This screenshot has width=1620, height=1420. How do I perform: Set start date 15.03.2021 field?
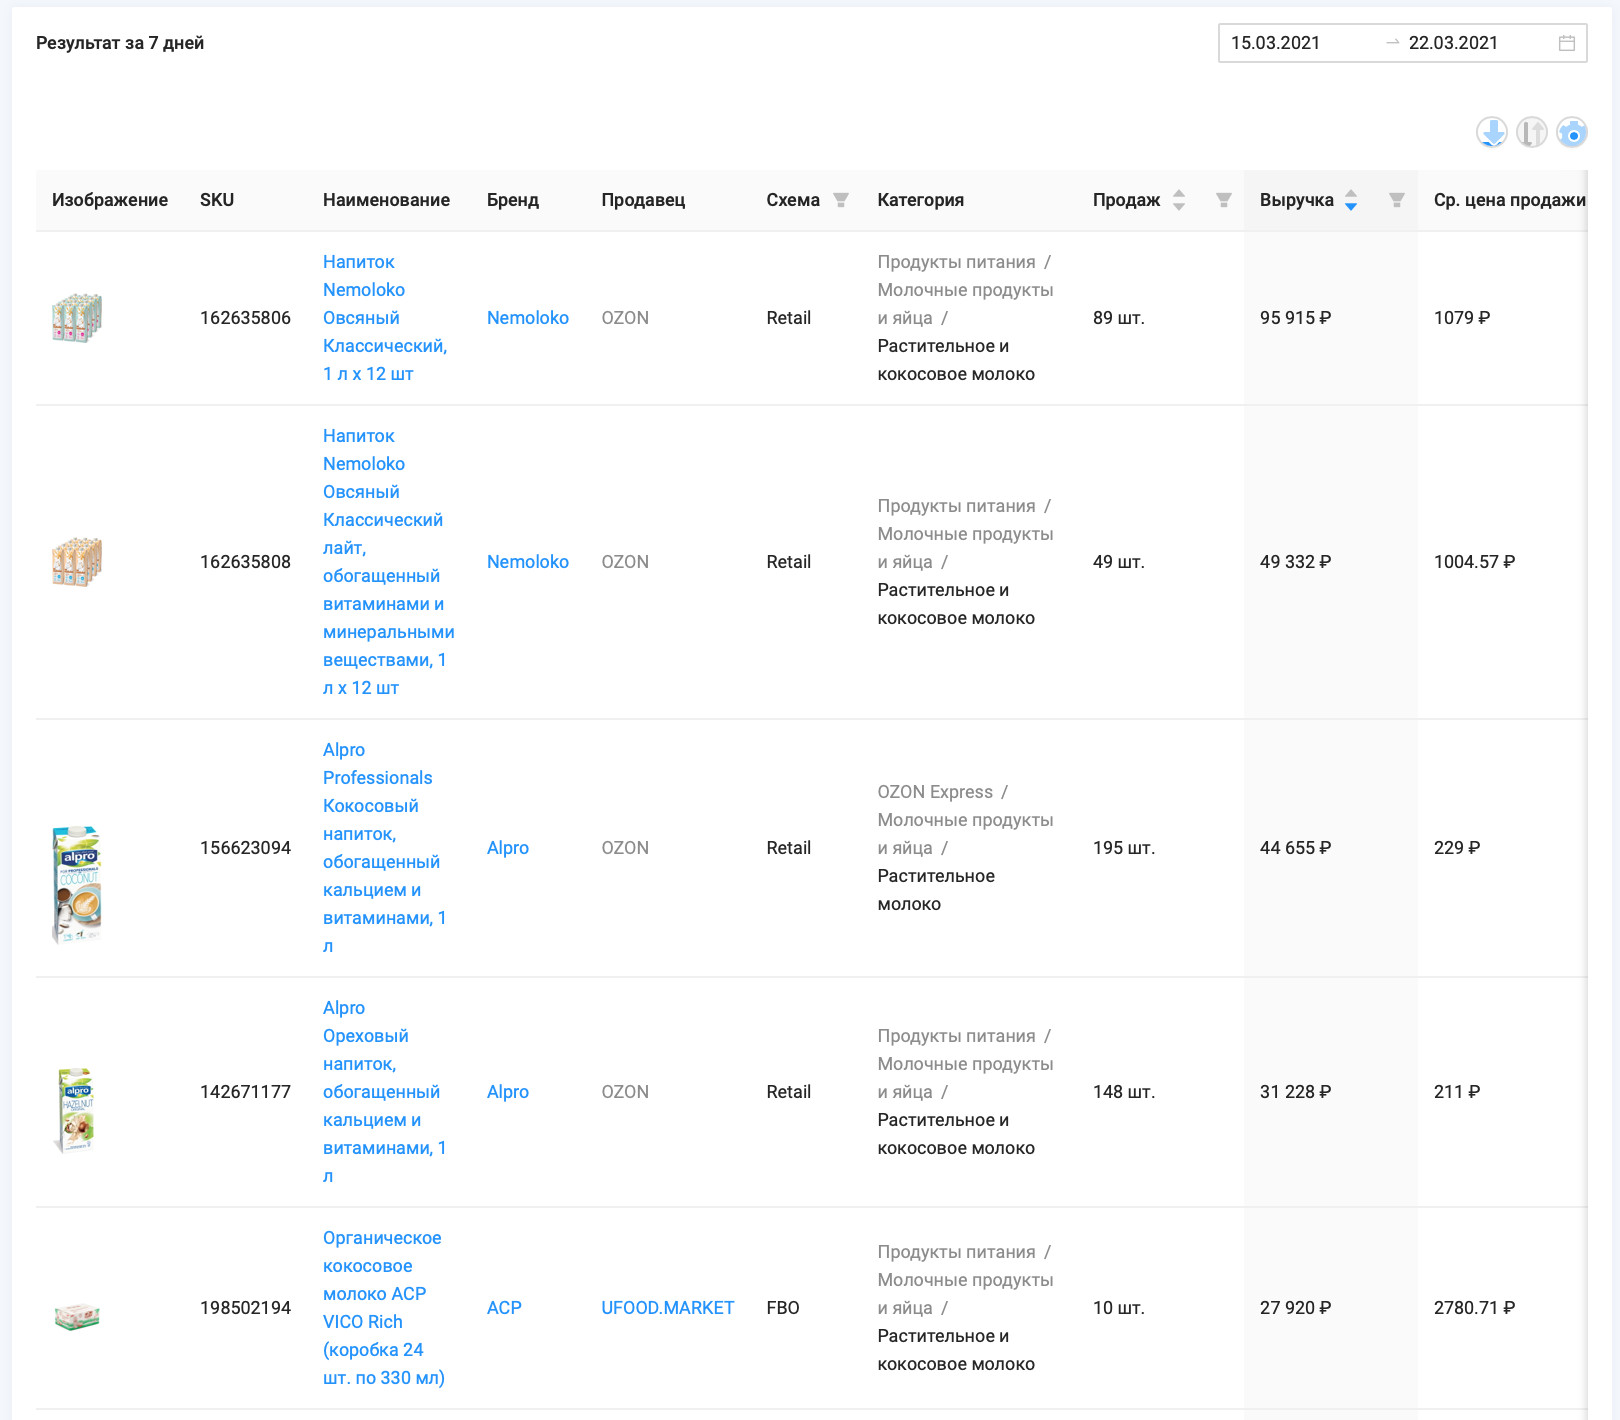pyautogui.click(x=1276, y=43)
